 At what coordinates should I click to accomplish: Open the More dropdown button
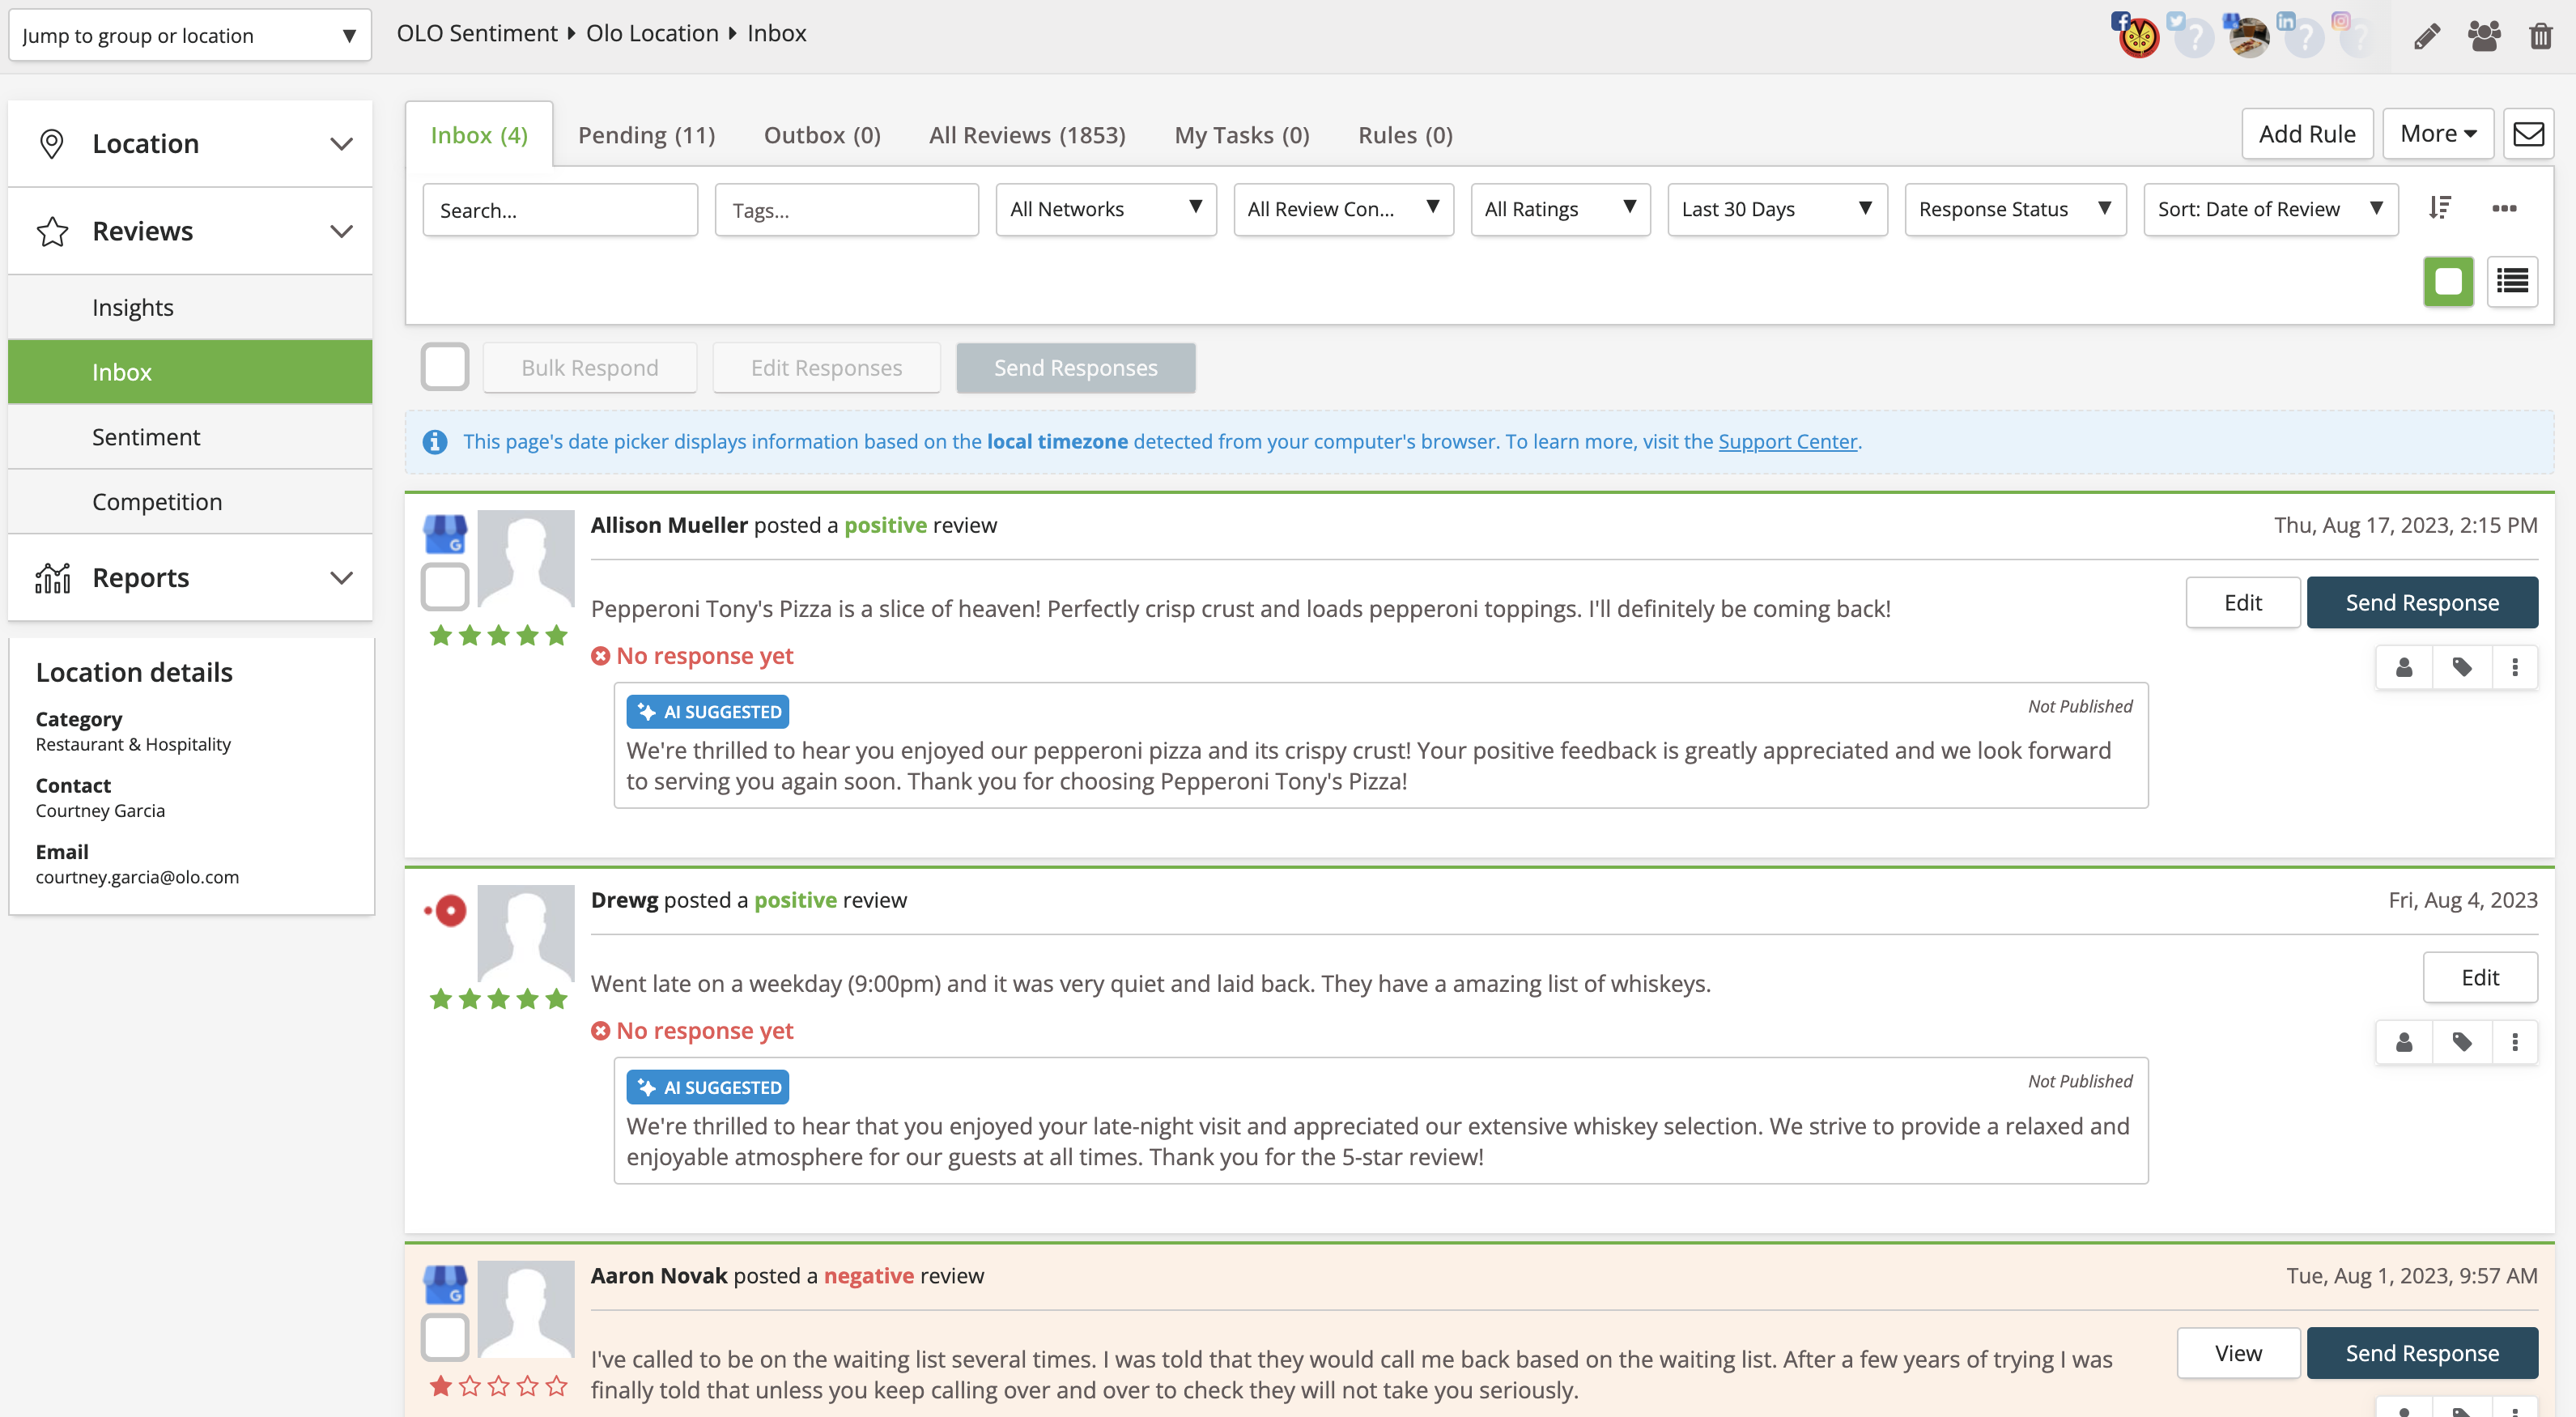(x=2438, y=134)
